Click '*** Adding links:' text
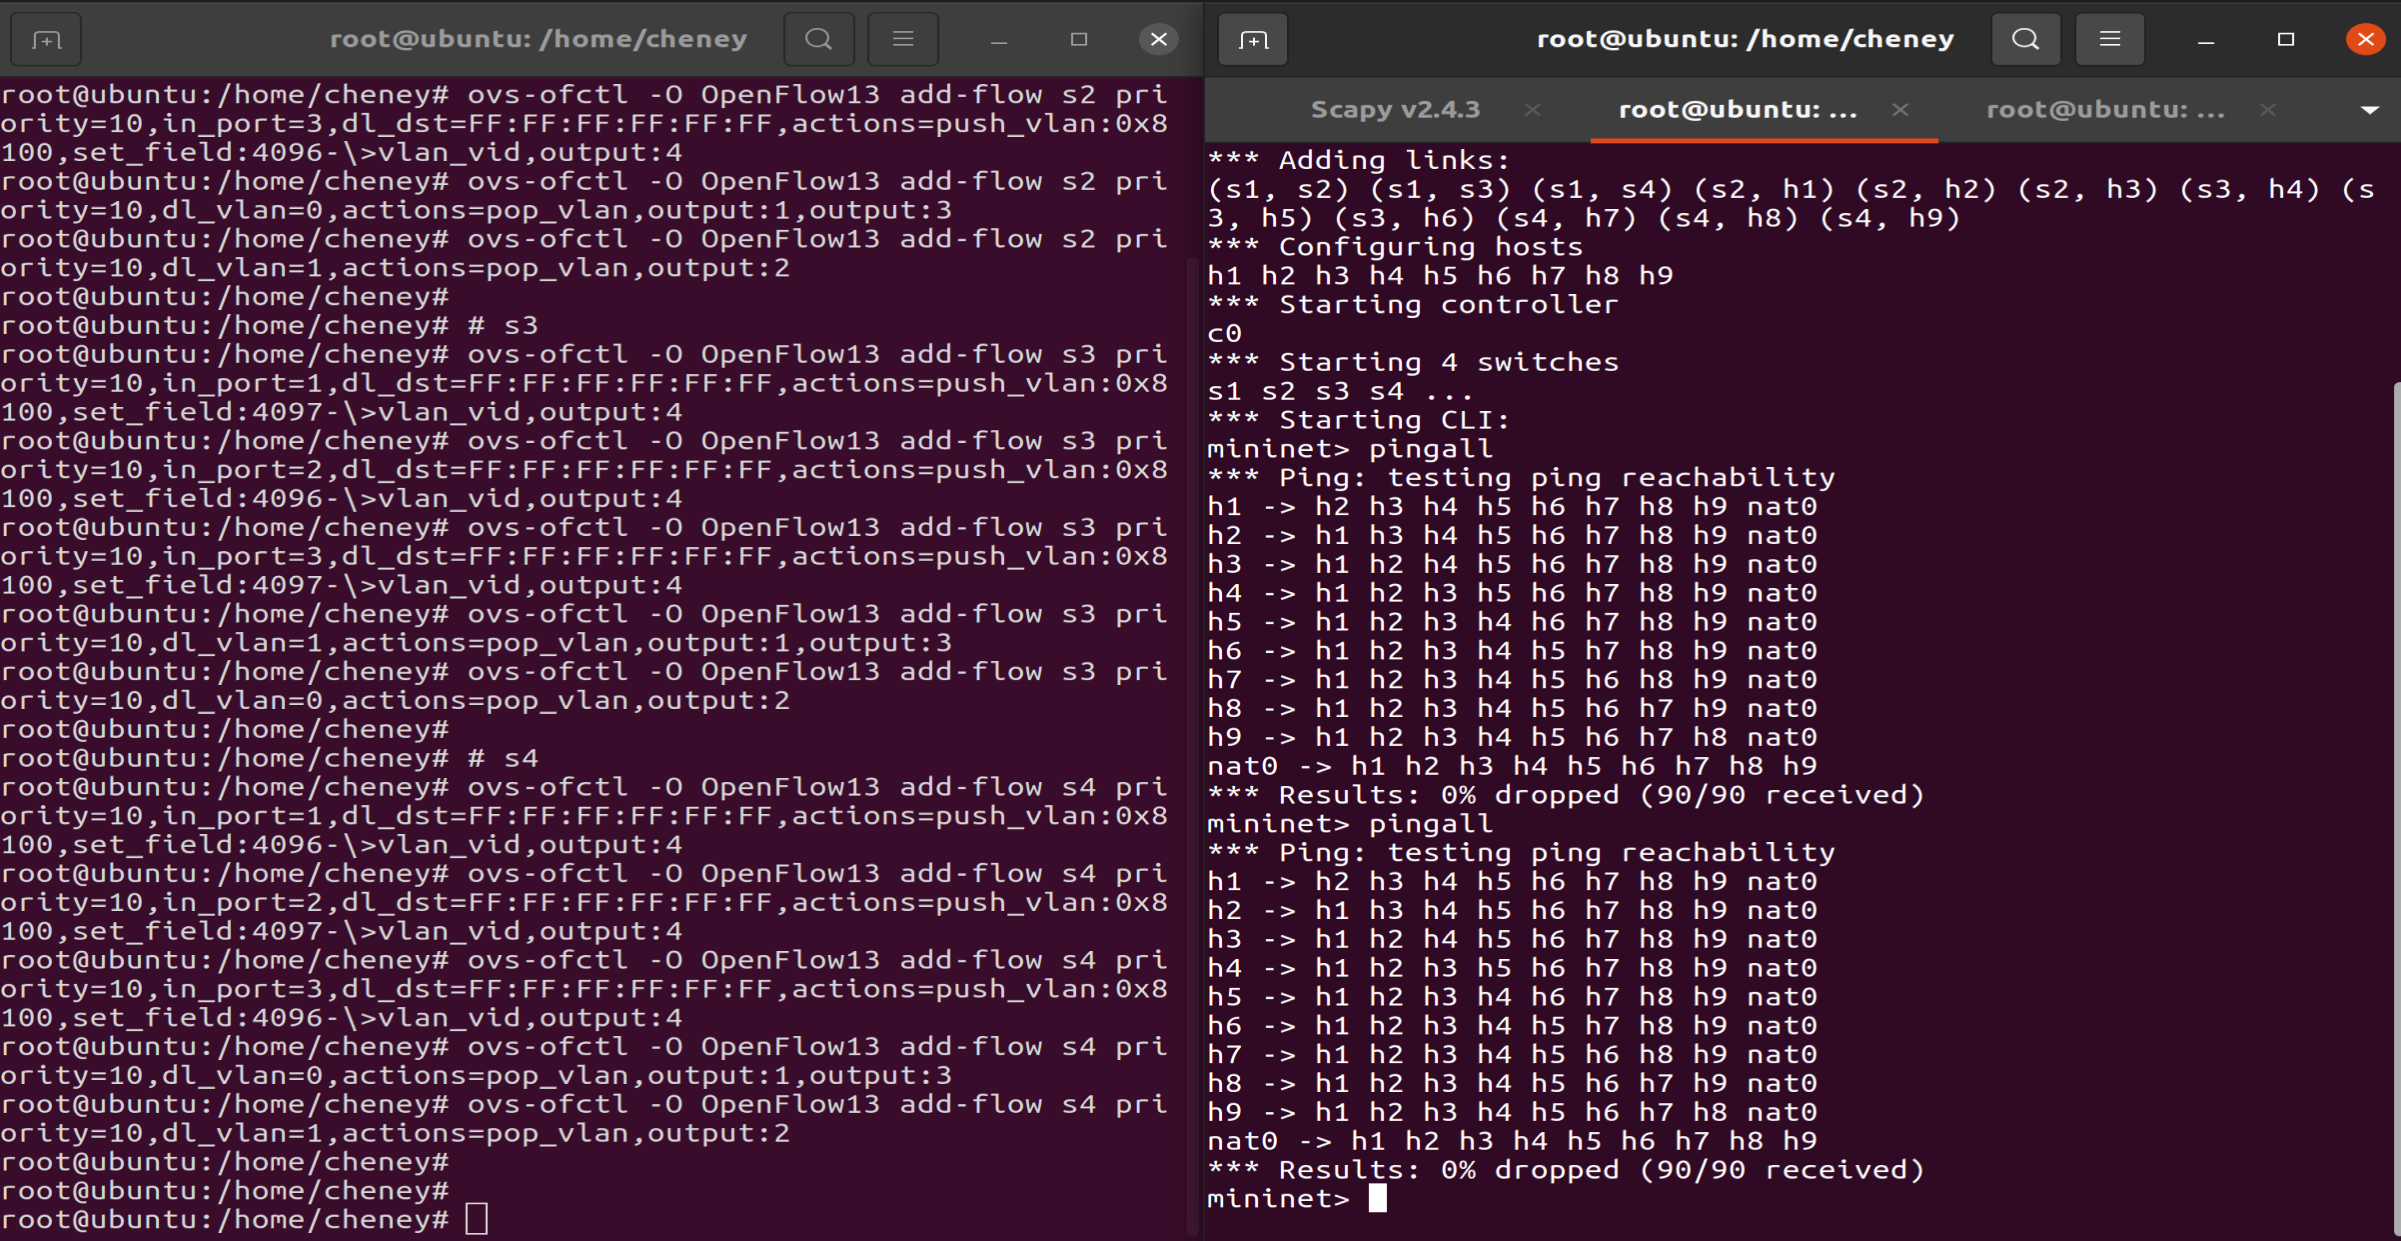 point(1358,160)
